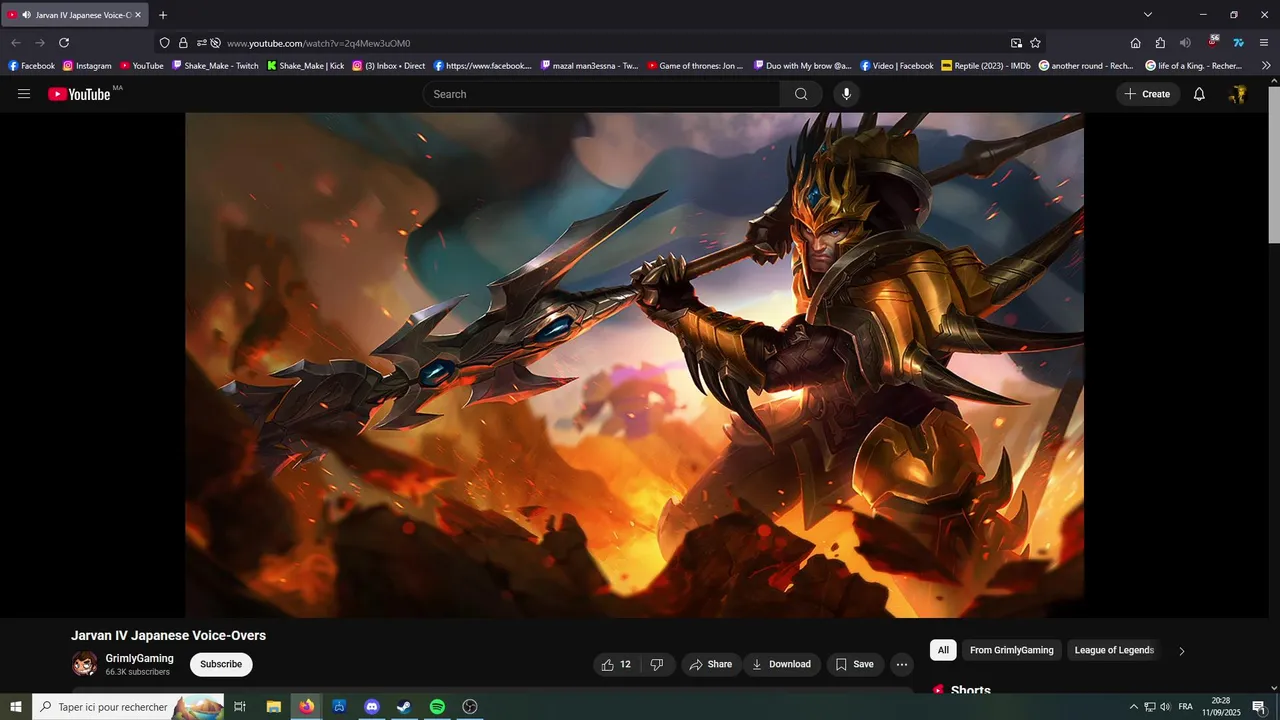Image resolution: width=1280 pixels, height=720 pixels.
Task: Share the video
Action: pos(711,664)
